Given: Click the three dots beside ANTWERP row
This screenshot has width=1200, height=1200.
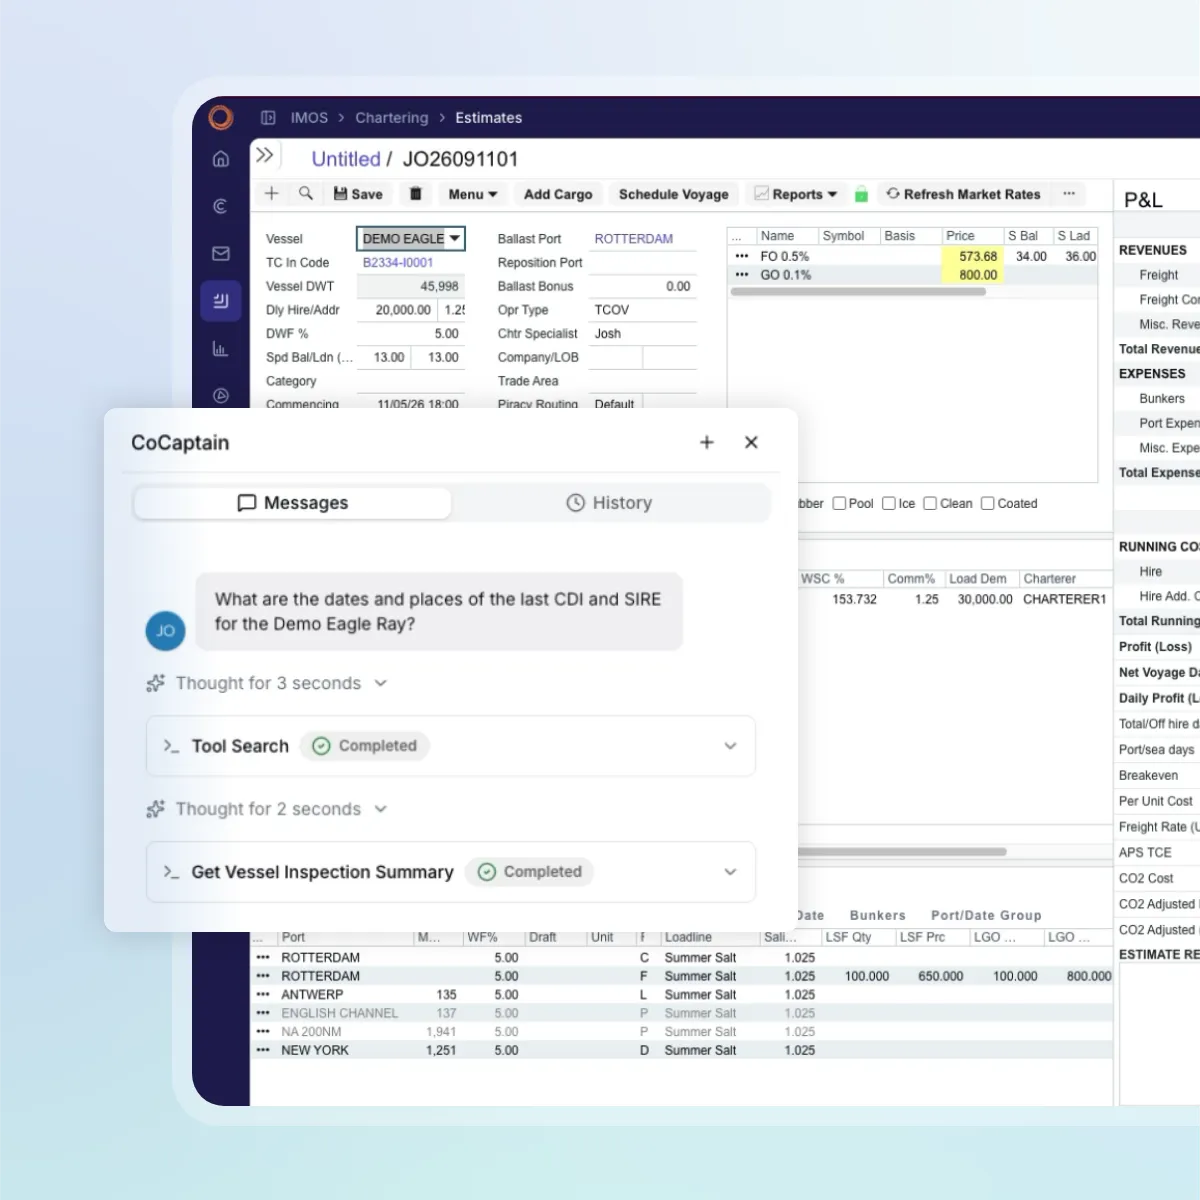Looking at the screenshot, I should point(263,995).
